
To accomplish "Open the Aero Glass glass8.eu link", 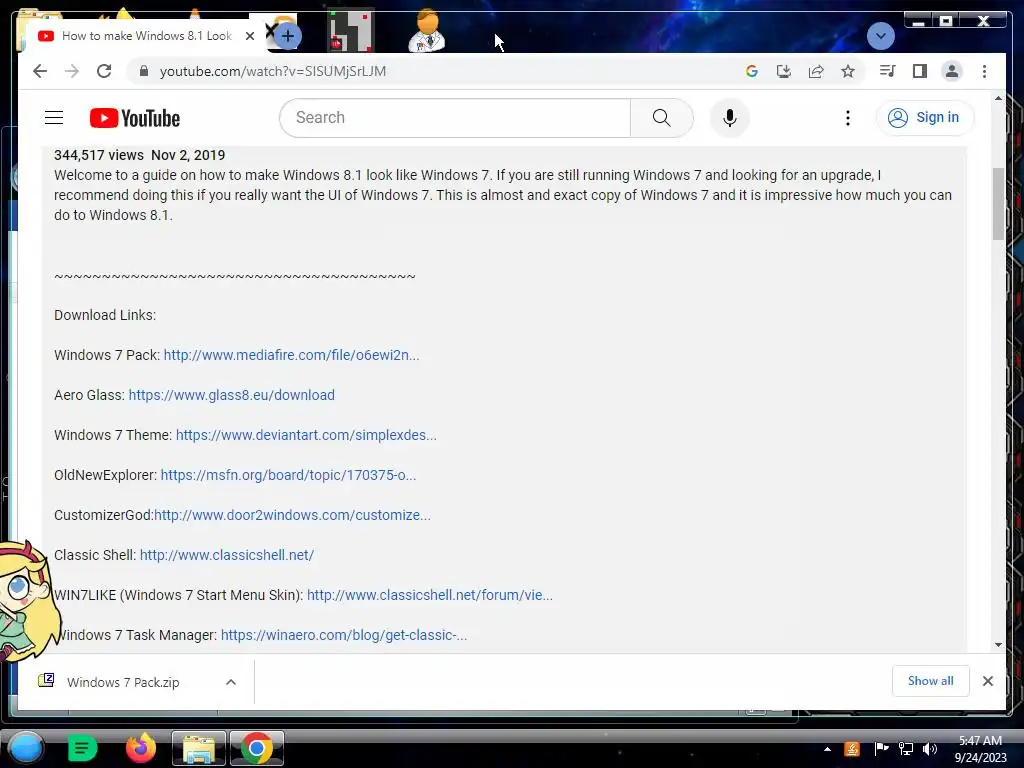I will tap(231, 395).
